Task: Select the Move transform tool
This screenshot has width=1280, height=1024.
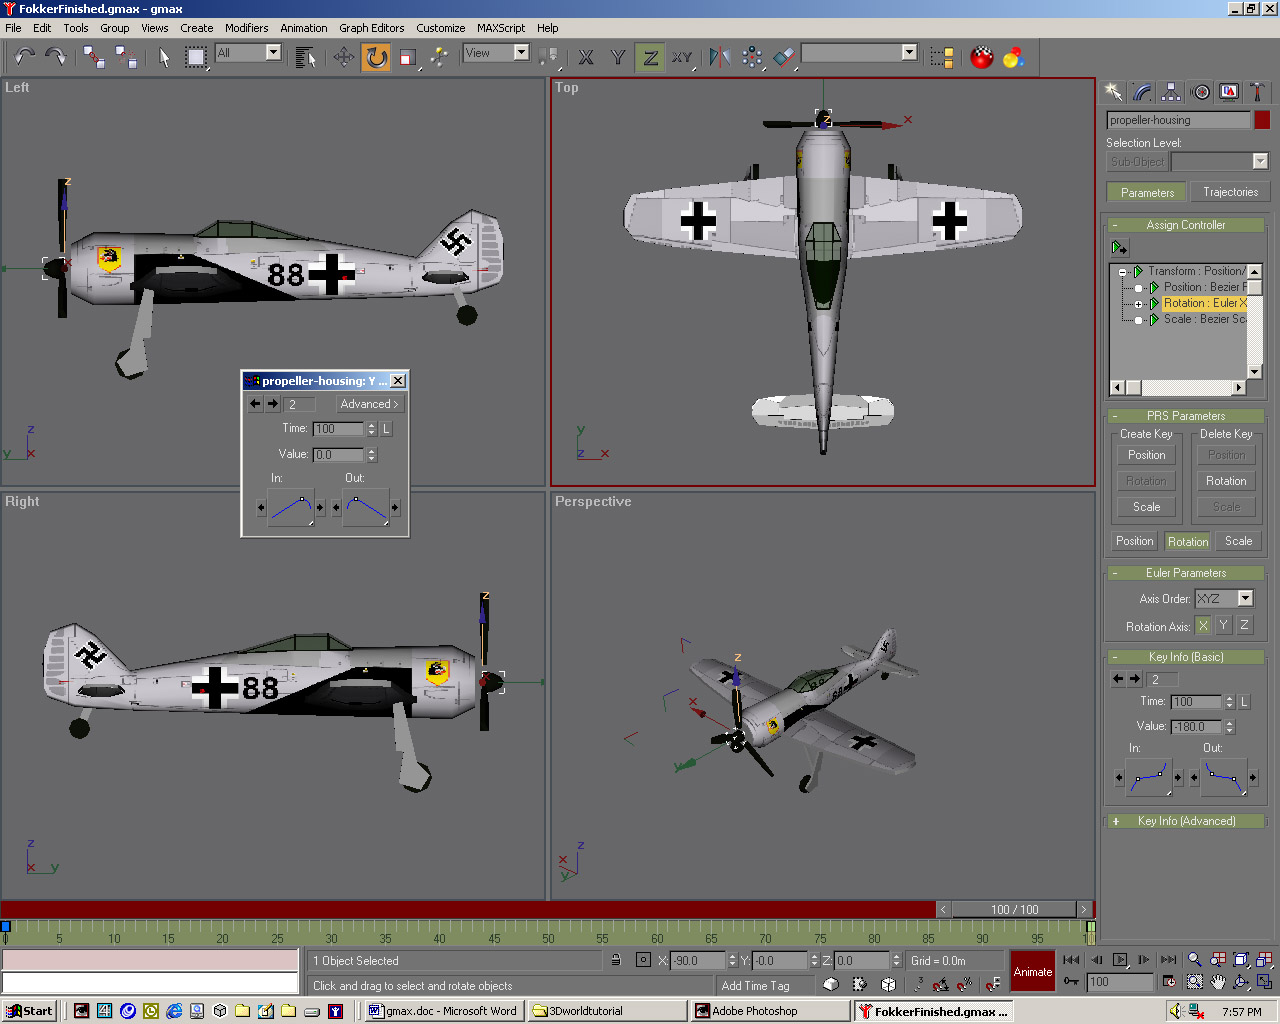Action: pyautogui.click(x=344, y=57)
